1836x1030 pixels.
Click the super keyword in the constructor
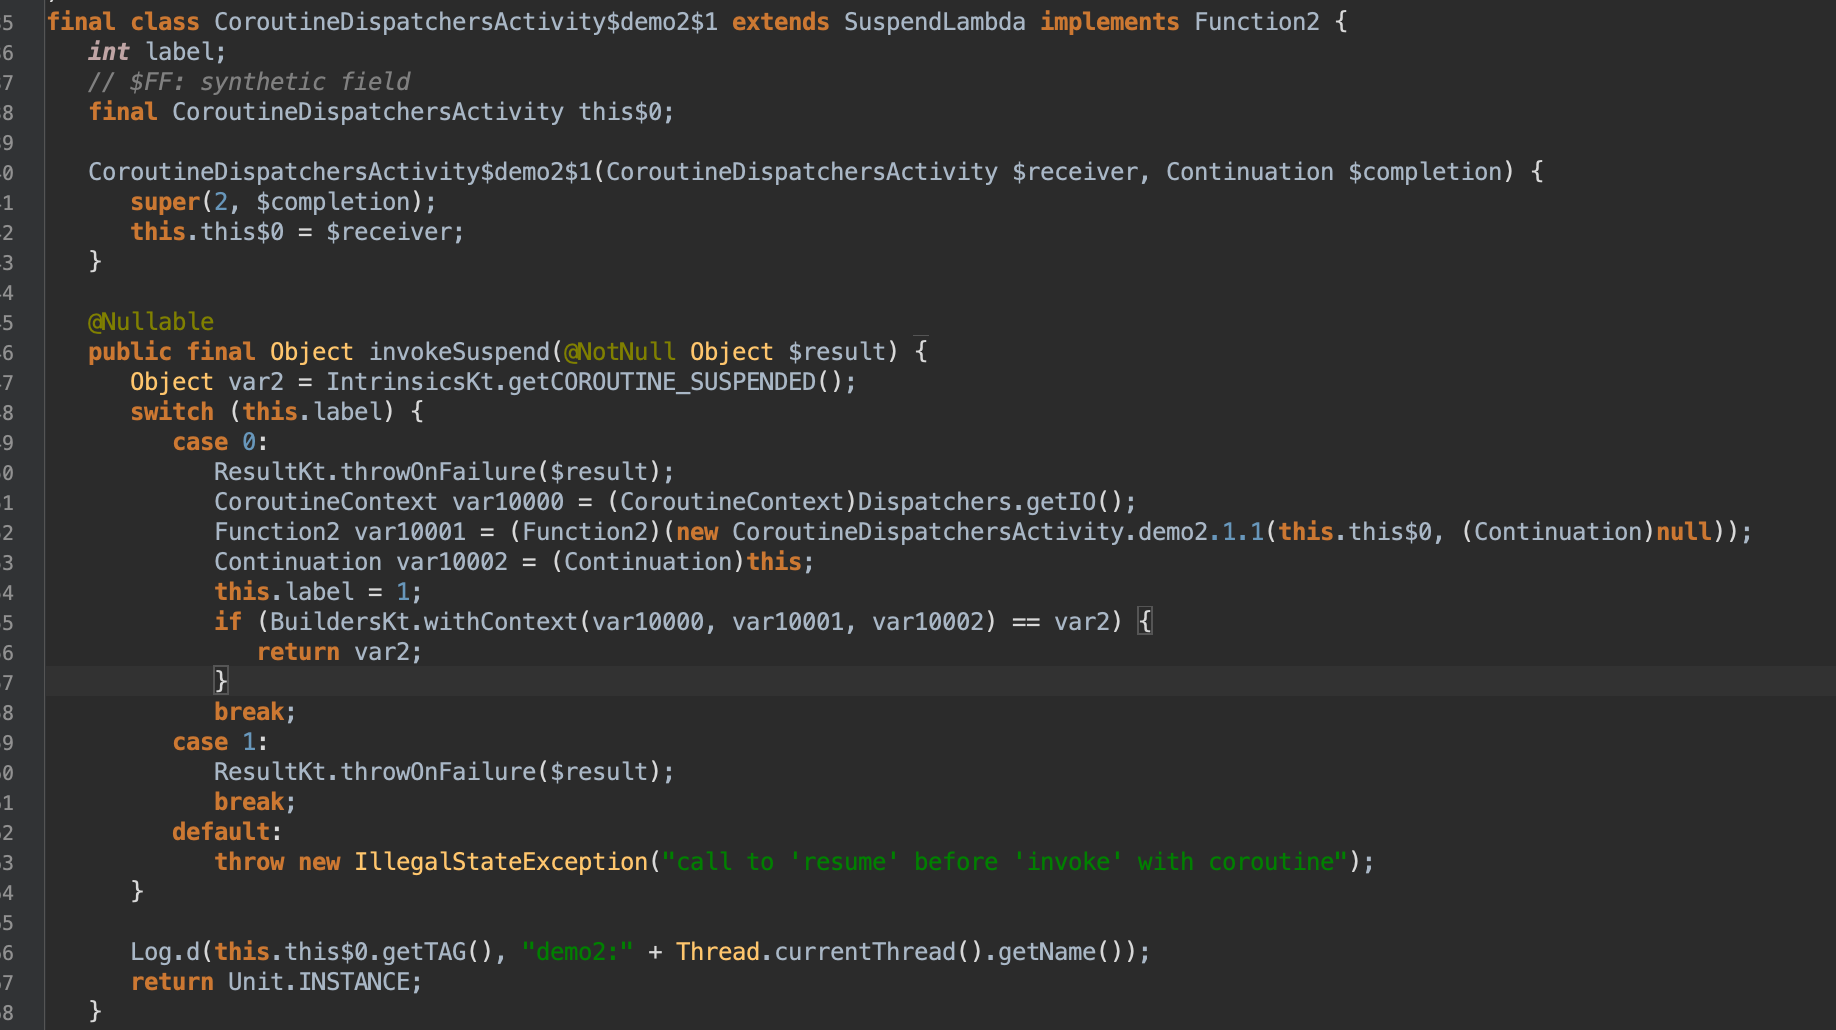(x=165, y=202)
